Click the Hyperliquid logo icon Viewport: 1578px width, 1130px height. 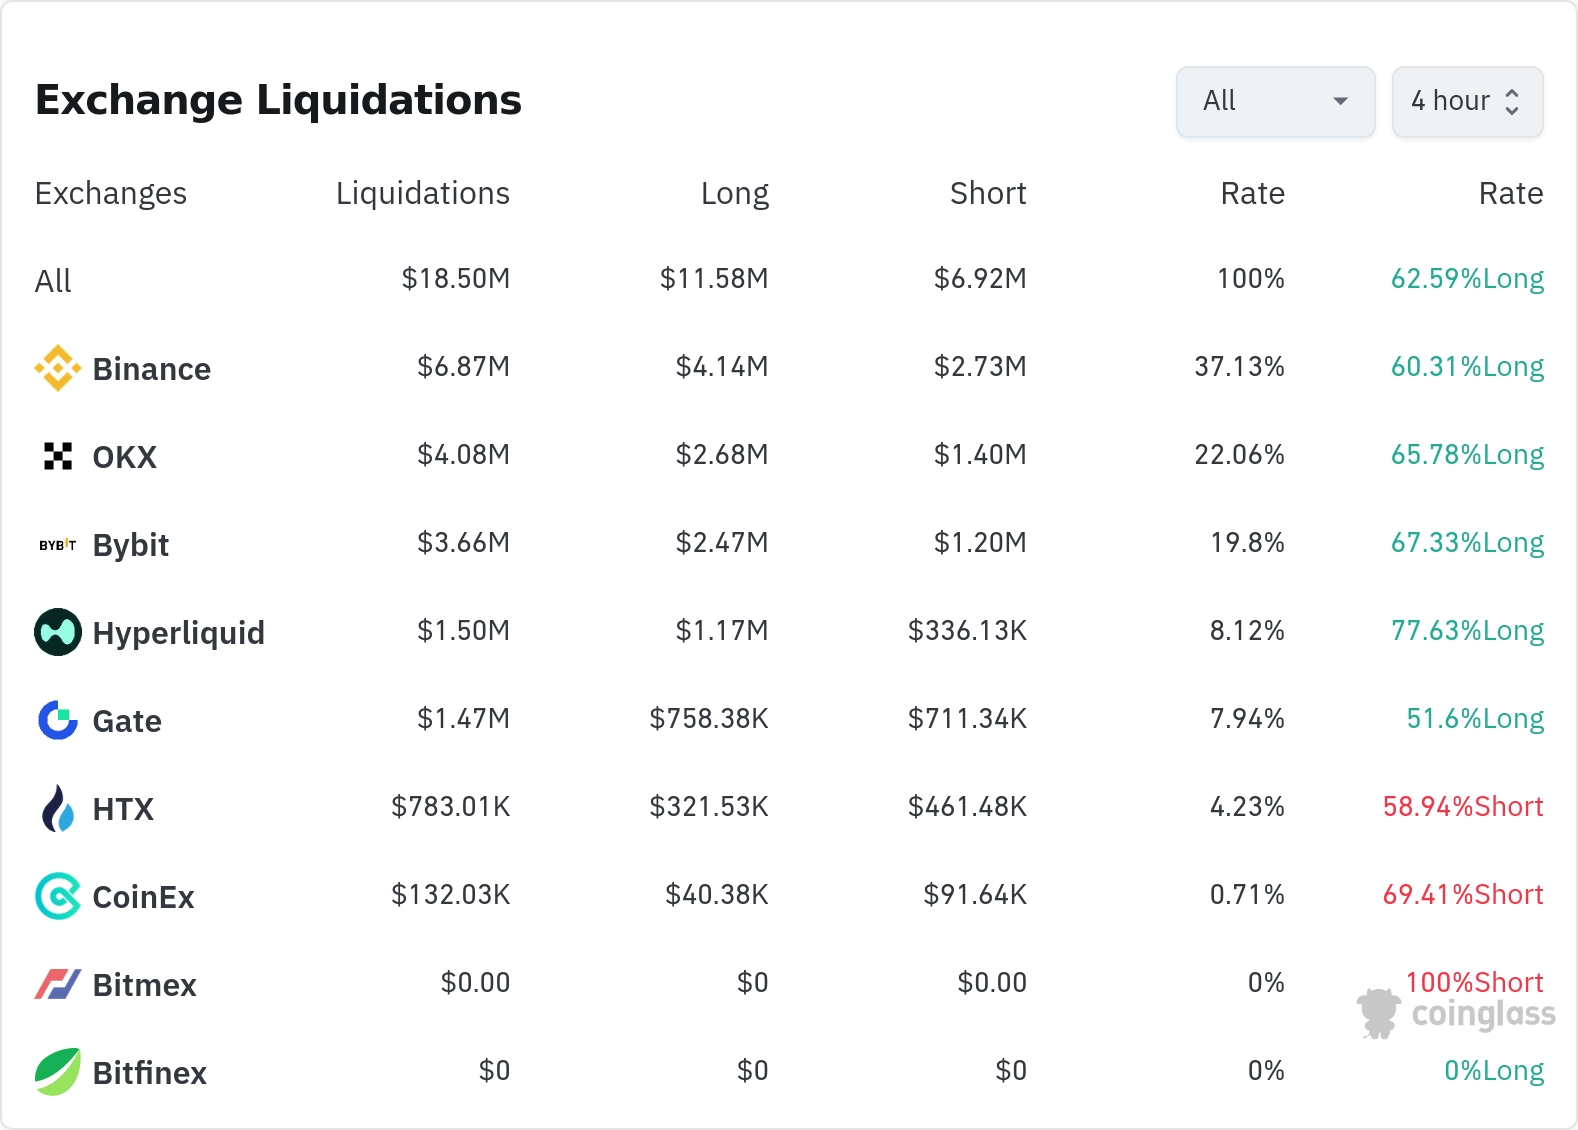(58, 632)
